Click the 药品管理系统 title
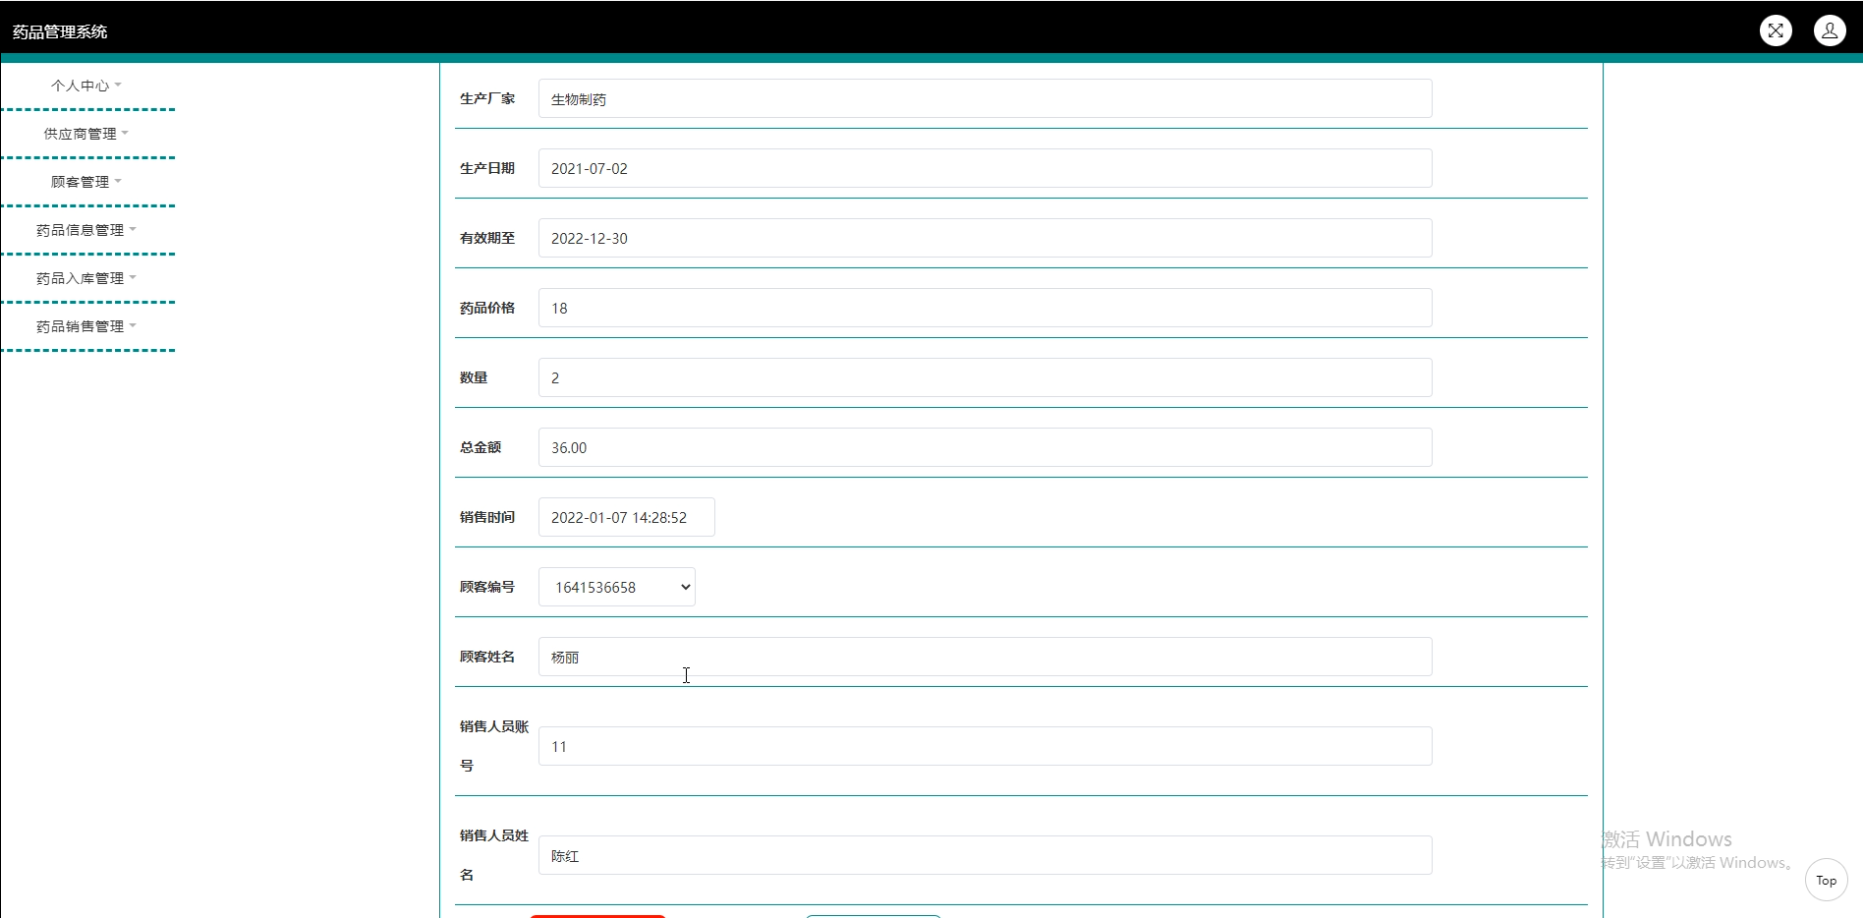The width and height of the screenshot is (1863, 918). click(60, 32)
